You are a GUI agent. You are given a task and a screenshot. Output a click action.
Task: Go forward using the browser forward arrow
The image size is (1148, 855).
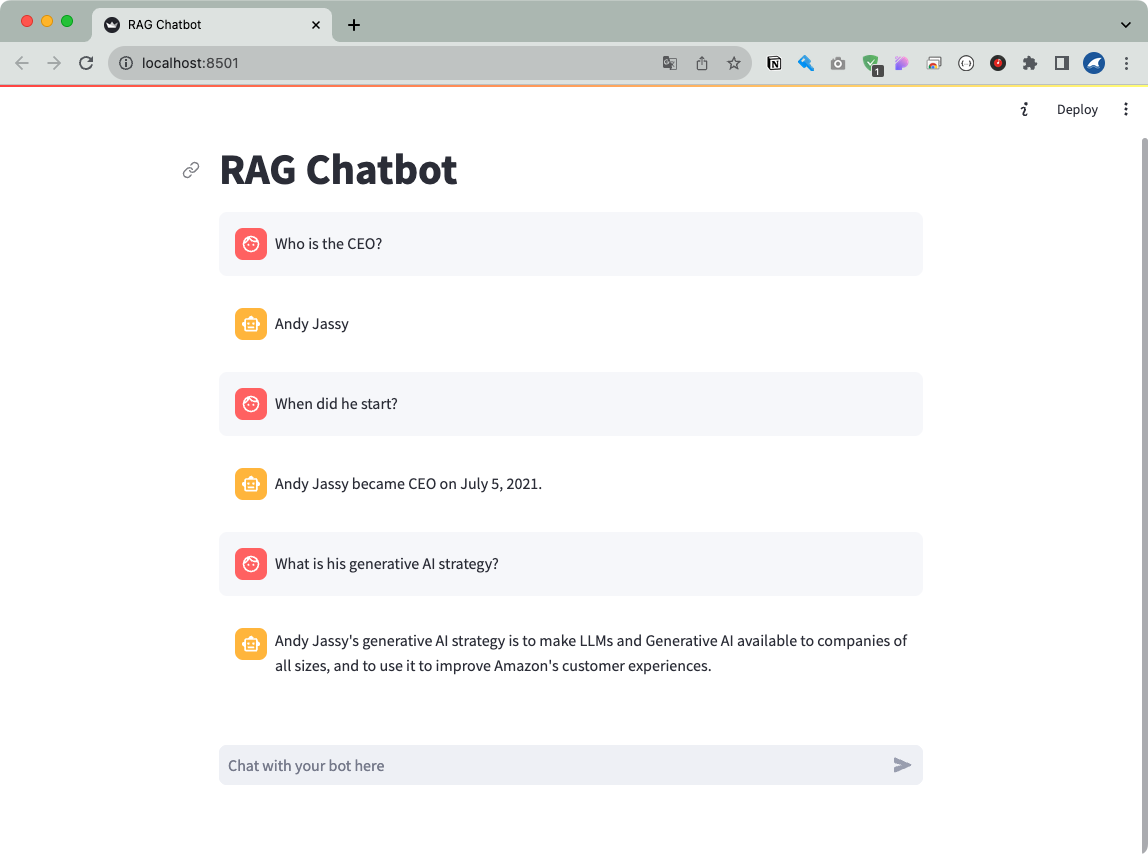(54, 63)
